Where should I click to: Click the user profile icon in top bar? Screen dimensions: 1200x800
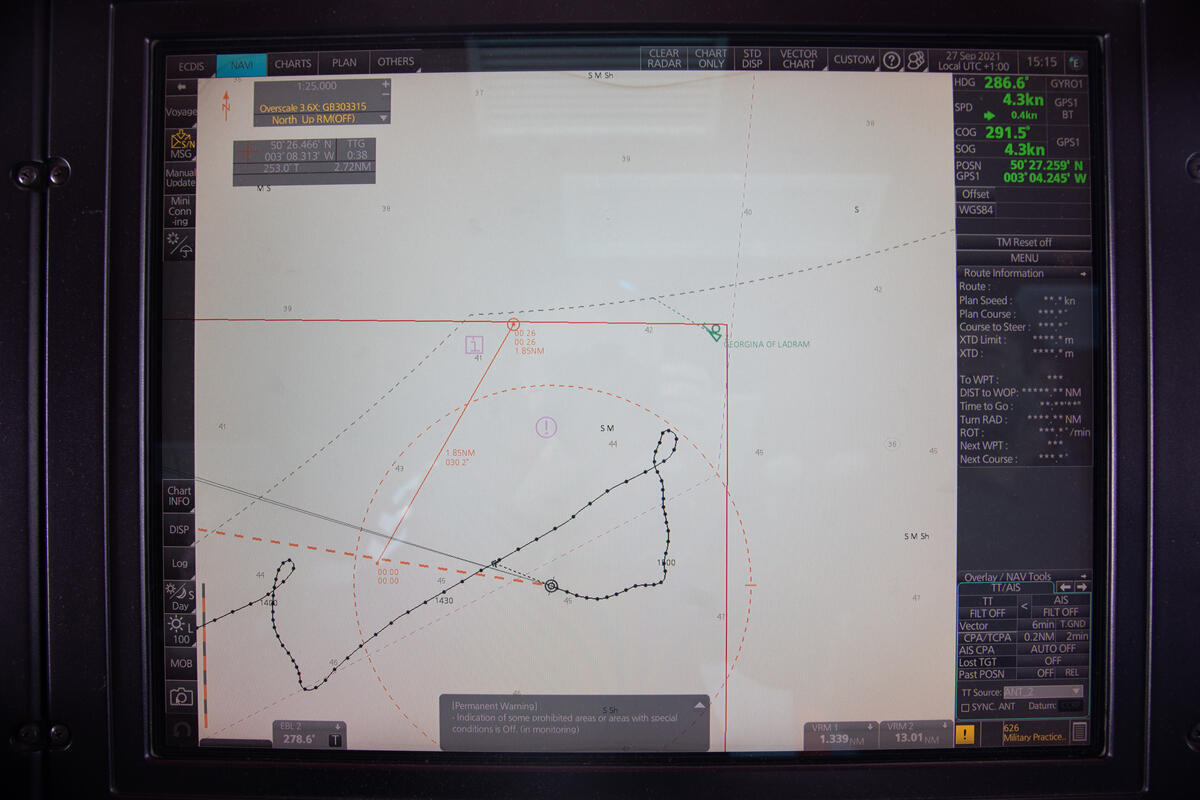916,60
